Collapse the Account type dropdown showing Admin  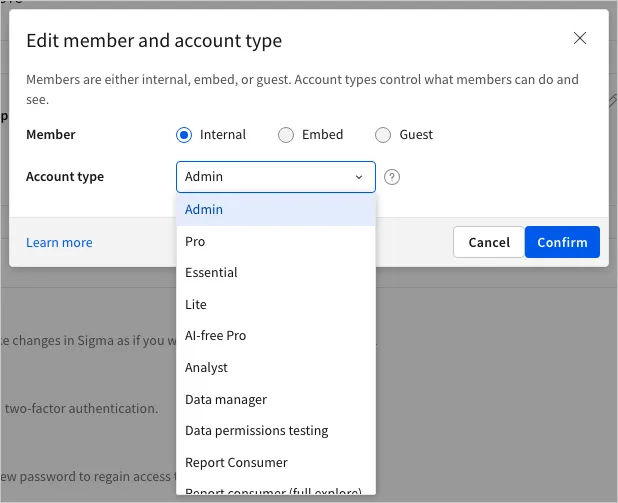pyautogui.click(x=275, y=177)
